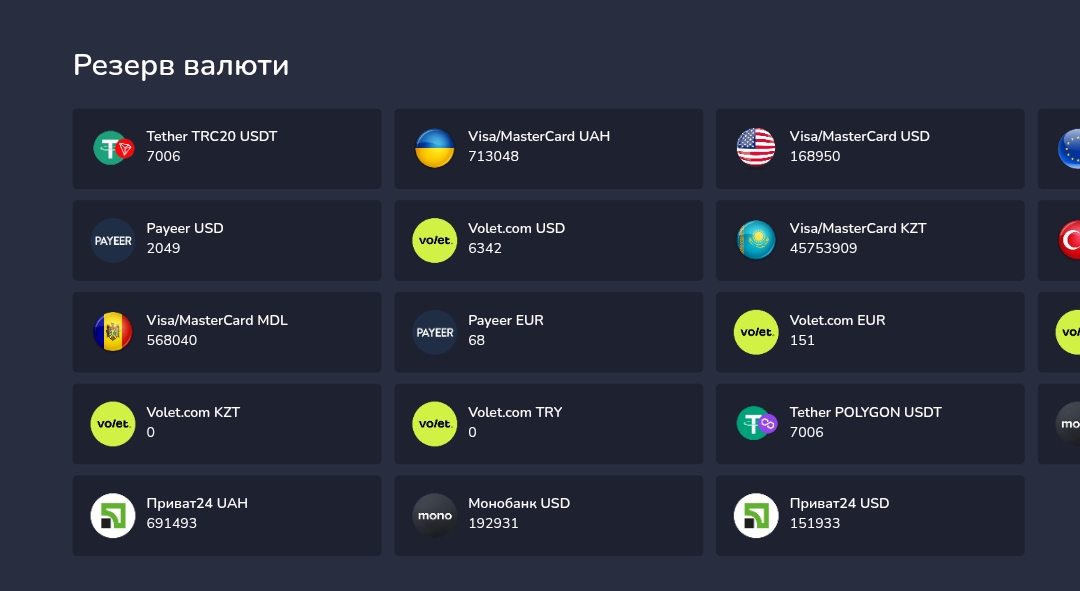
Task: Click the Tether POLYGON USDT icon
Action: click(756, 424)
